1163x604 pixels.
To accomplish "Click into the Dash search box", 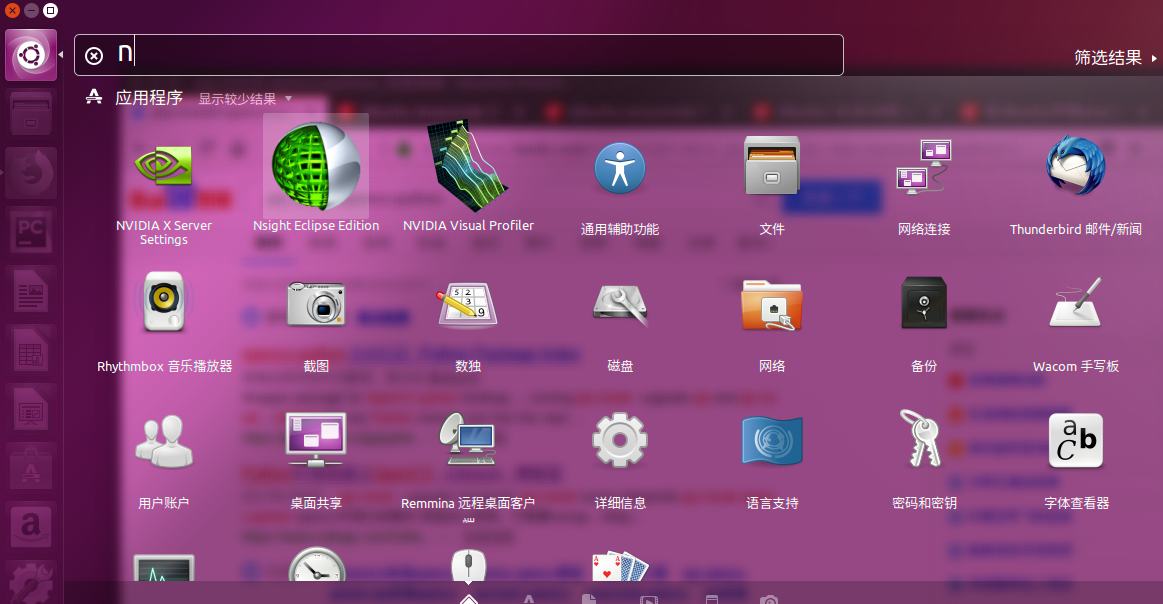I will point(458,55).
